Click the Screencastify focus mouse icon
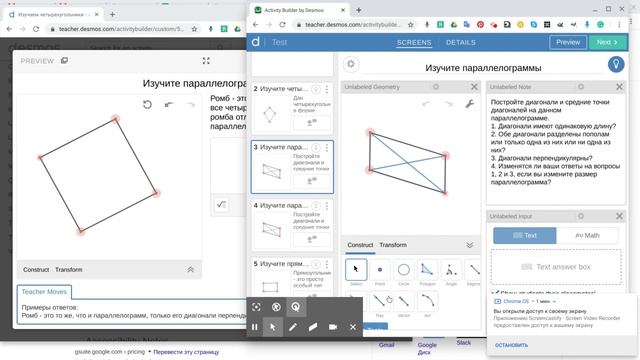Image resolution: width=640 pixels, height=360 pixels. 256,307
